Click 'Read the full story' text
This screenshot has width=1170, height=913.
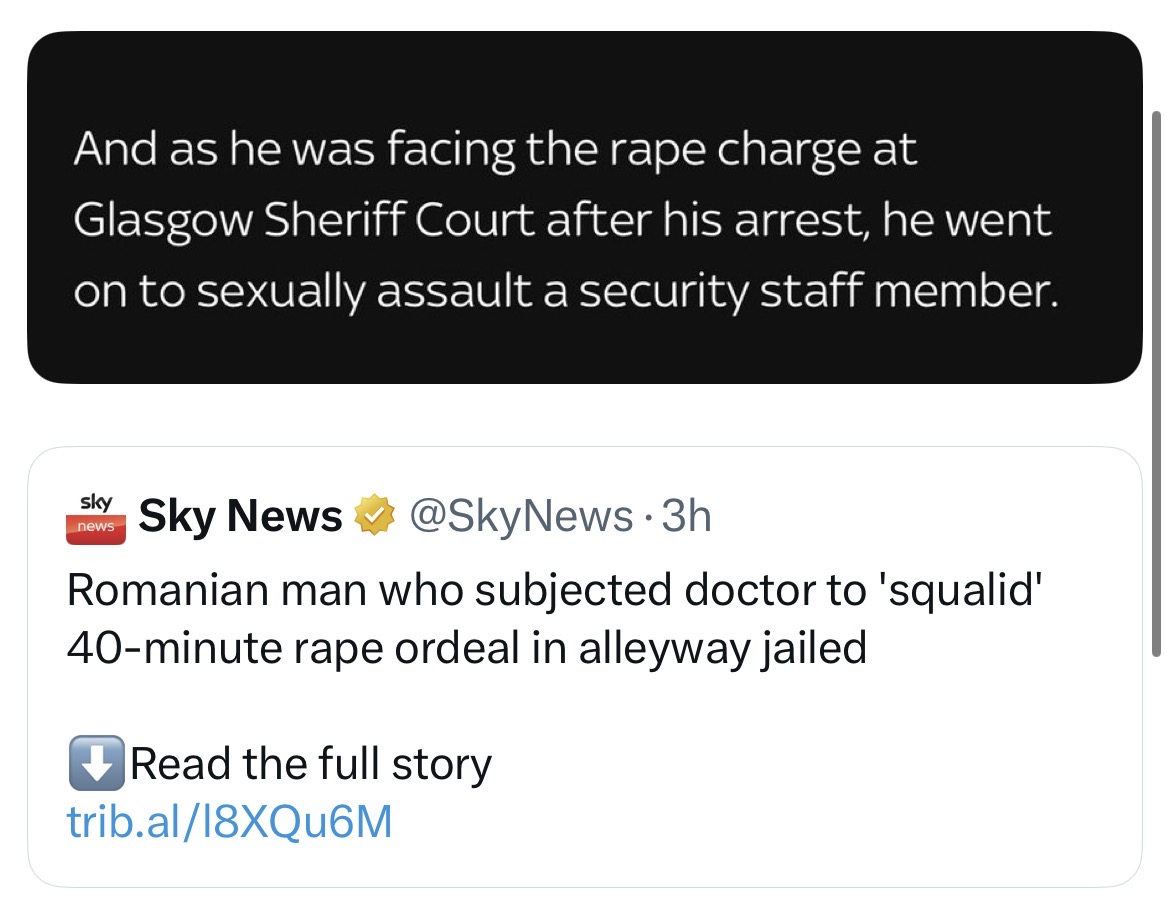pos(311,764)
